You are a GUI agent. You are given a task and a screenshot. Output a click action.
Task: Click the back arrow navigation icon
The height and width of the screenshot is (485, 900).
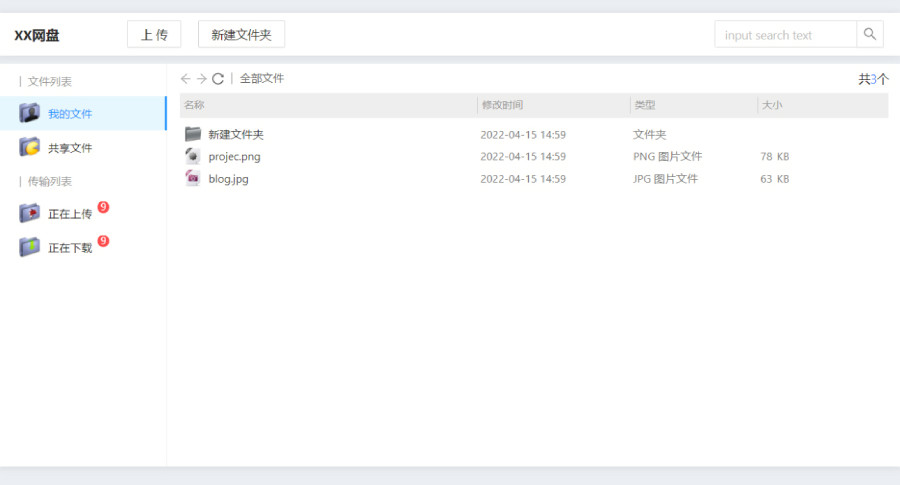click(186, 79)
